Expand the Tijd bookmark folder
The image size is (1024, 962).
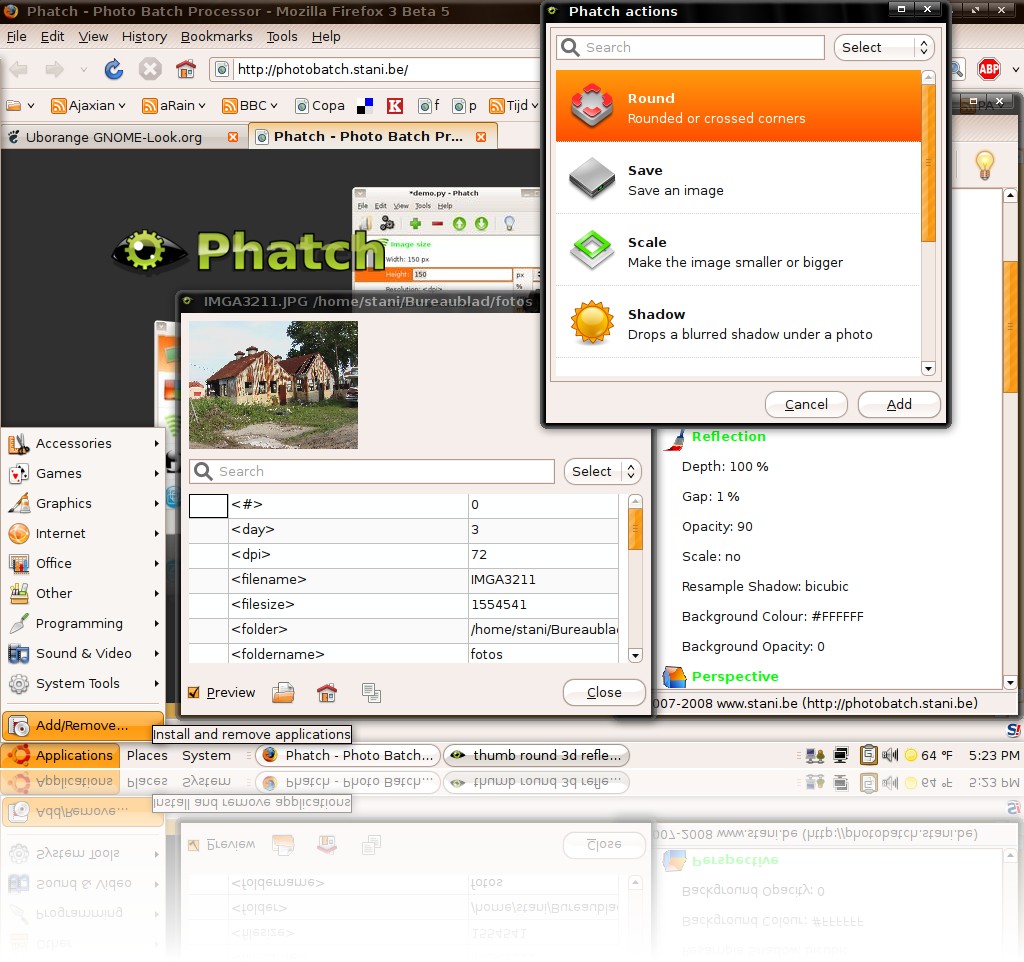tap(514, 106)
